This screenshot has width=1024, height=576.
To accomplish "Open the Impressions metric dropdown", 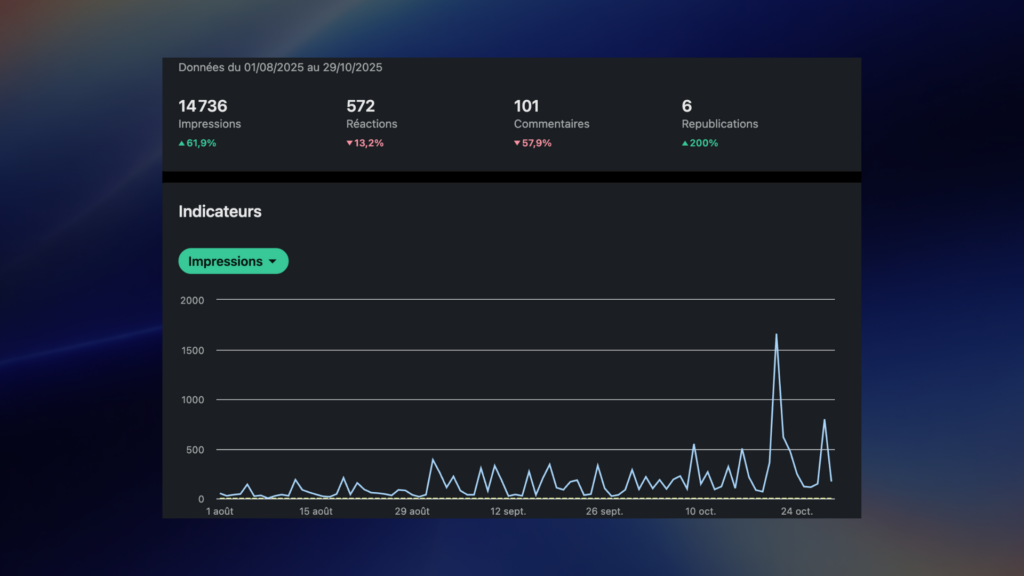I will tap(233, 261).
